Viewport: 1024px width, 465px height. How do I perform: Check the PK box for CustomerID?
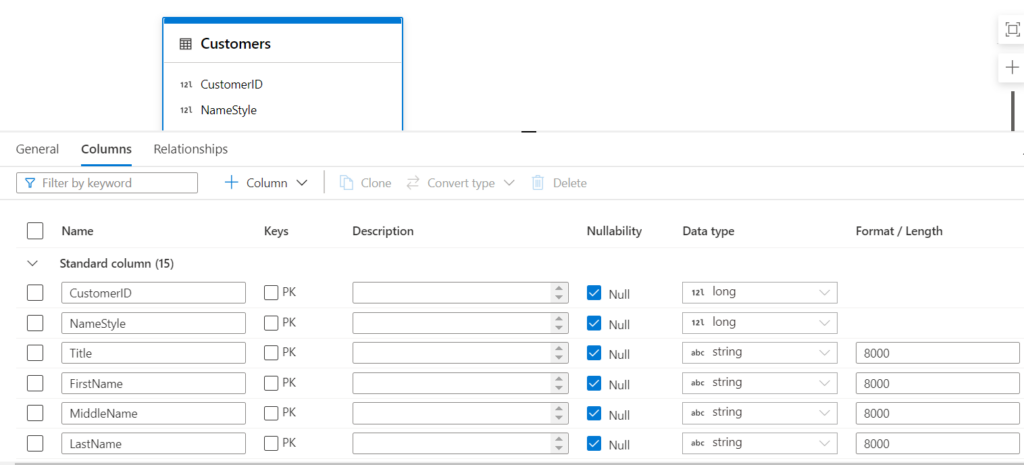click(x=271, y=293)
